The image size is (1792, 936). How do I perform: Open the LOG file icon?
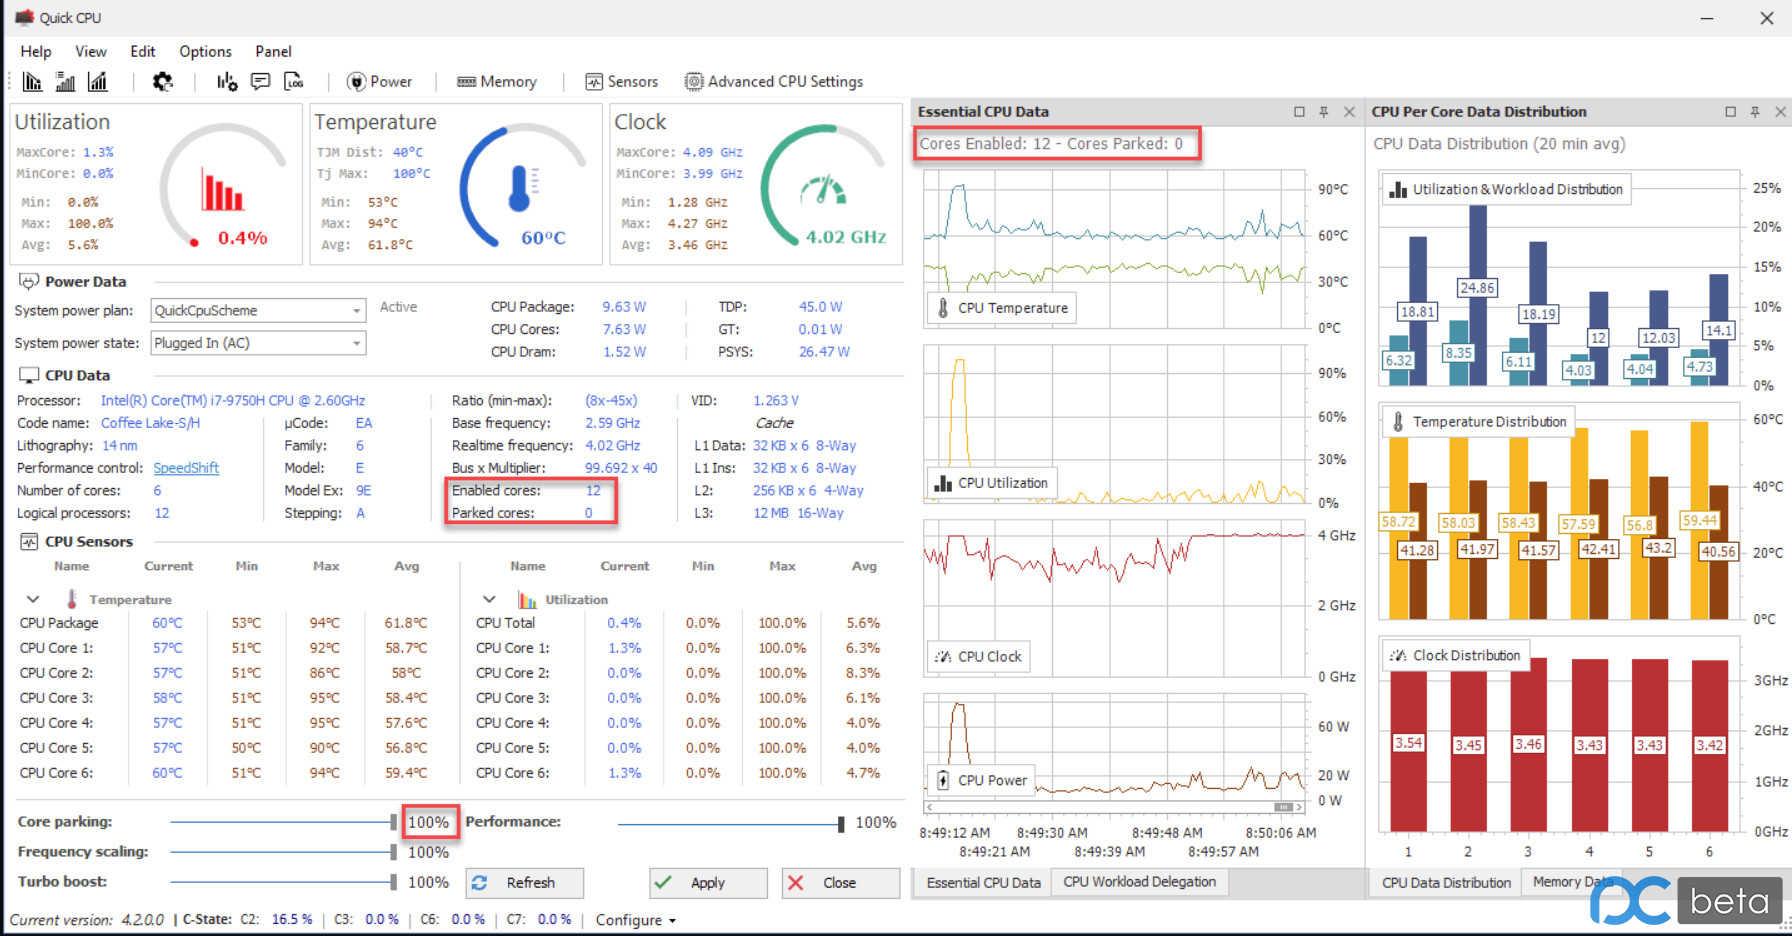click(x=293, y=82)
